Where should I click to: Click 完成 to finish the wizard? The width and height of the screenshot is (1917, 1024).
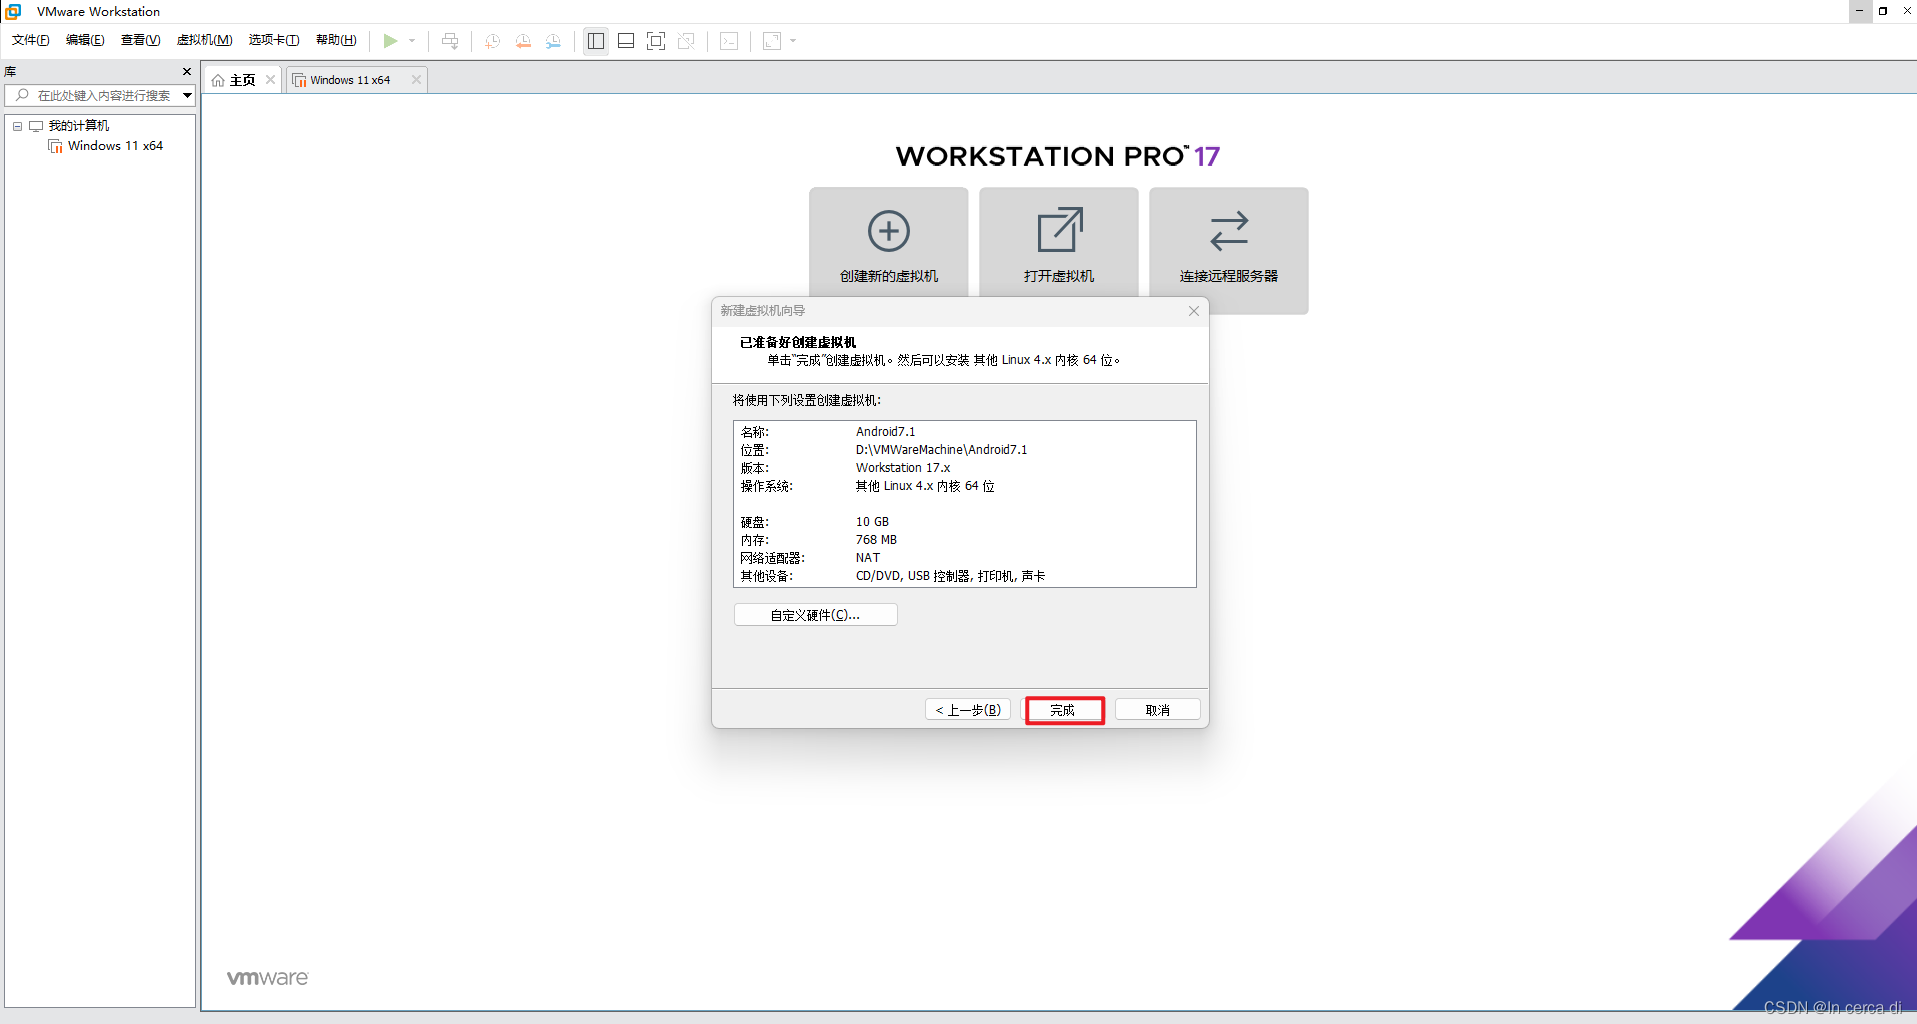1064,710
